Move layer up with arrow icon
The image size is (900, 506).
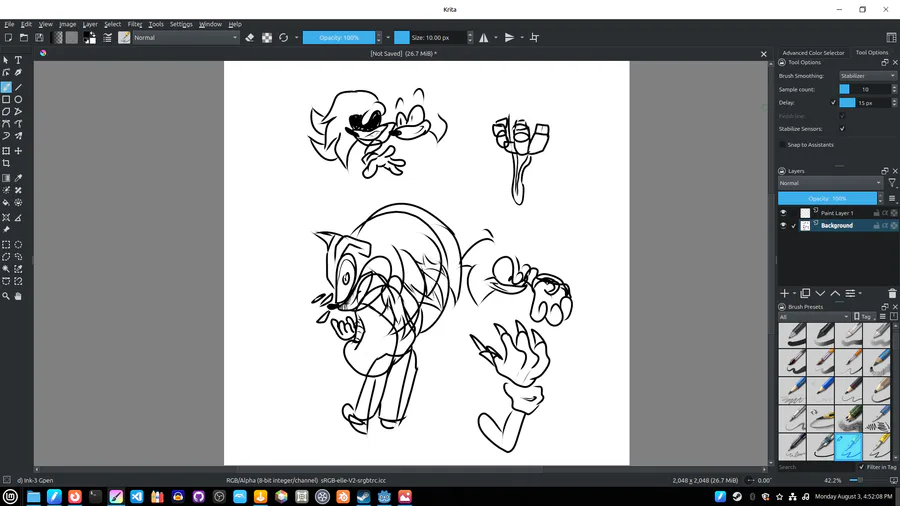coord(835,294)
